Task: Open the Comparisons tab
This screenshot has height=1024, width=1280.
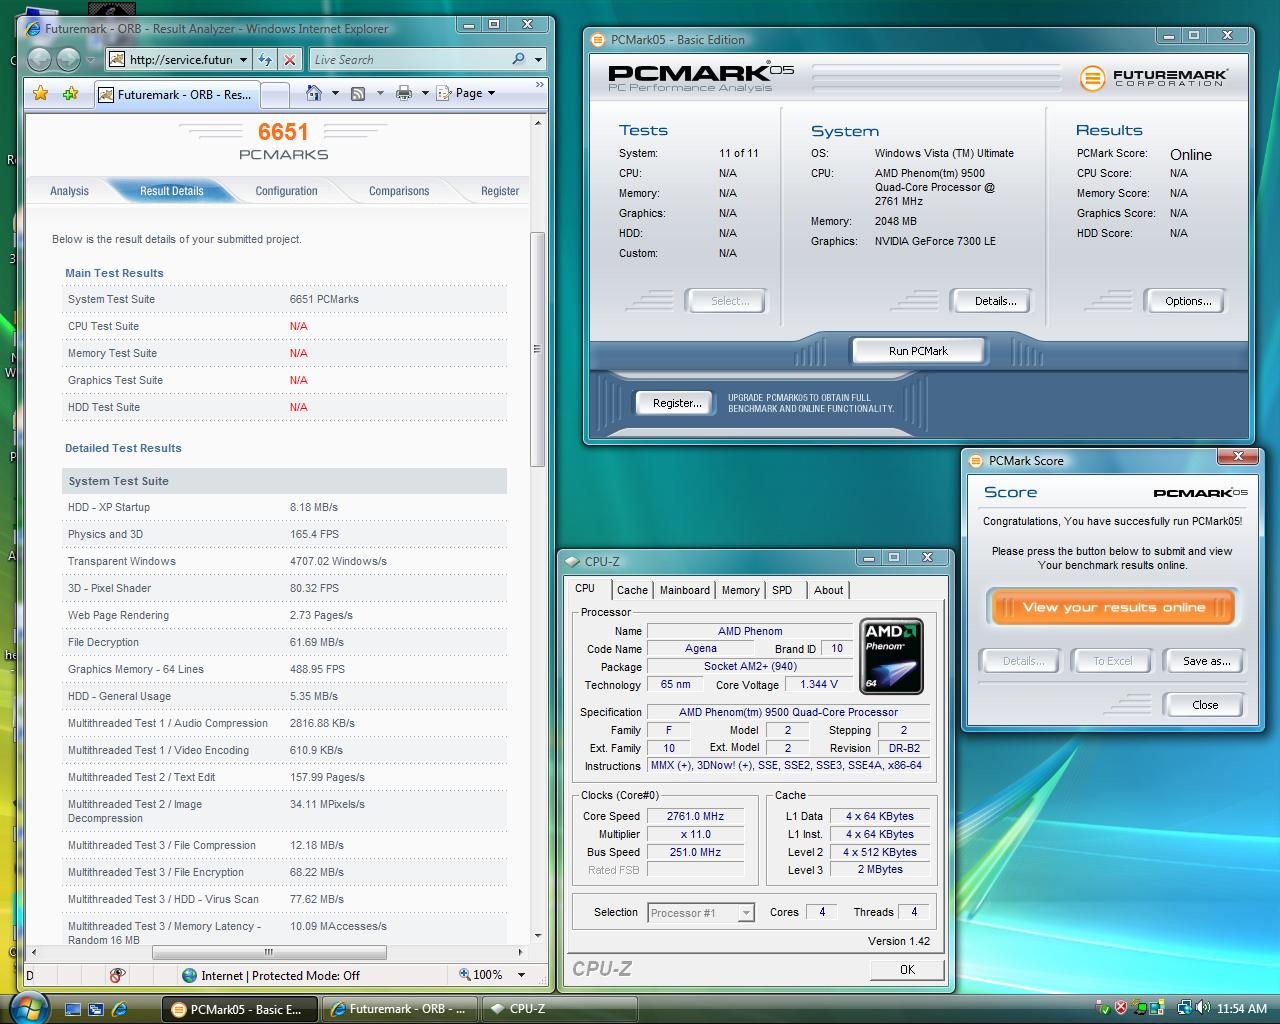Action: 399,191
